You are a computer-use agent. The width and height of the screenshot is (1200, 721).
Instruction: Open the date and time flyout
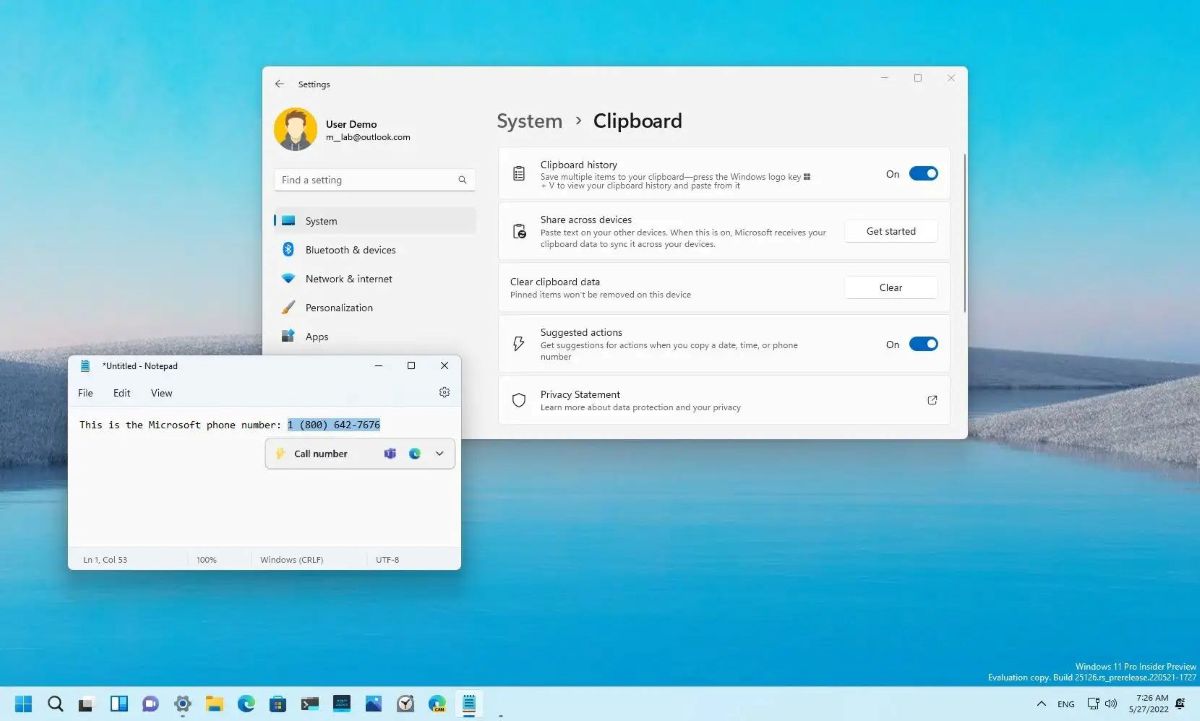pyautogui.click(x=1148, y=704)
